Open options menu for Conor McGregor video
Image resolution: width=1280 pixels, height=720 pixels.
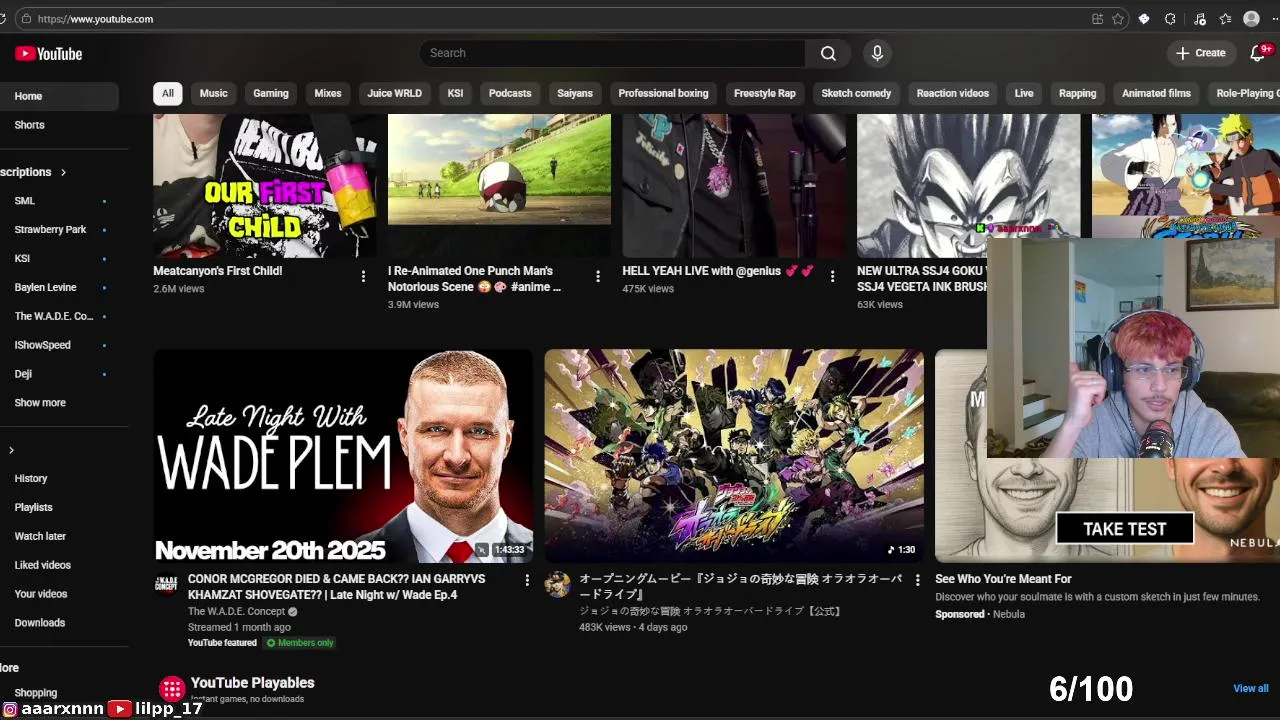527,580
